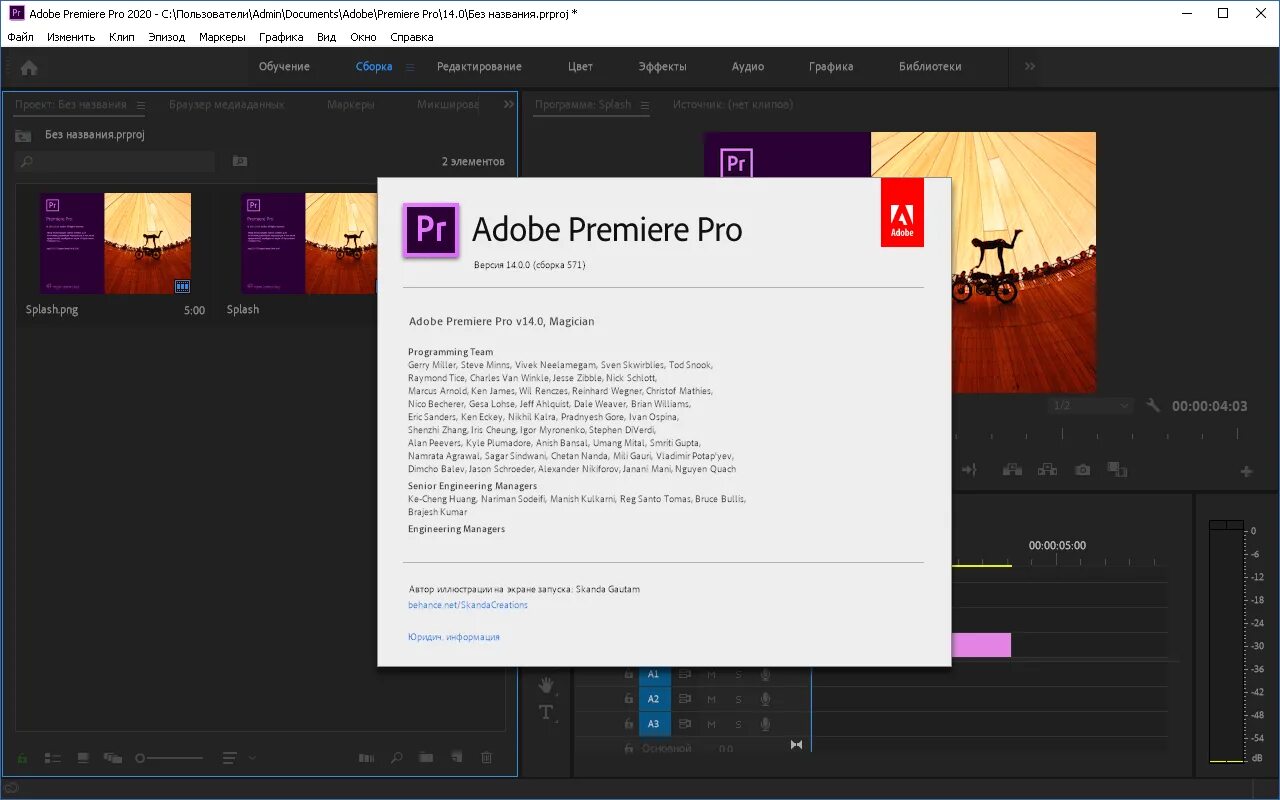
Task: Click Automate to Sequence icon
Action: 366,759
